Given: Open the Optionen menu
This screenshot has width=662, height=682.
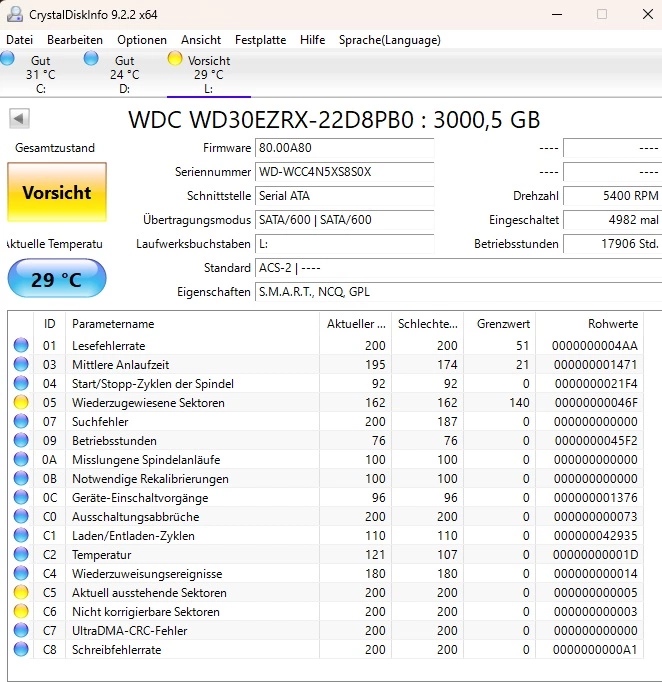Looking at the screenshot, I should click(142, 40).
